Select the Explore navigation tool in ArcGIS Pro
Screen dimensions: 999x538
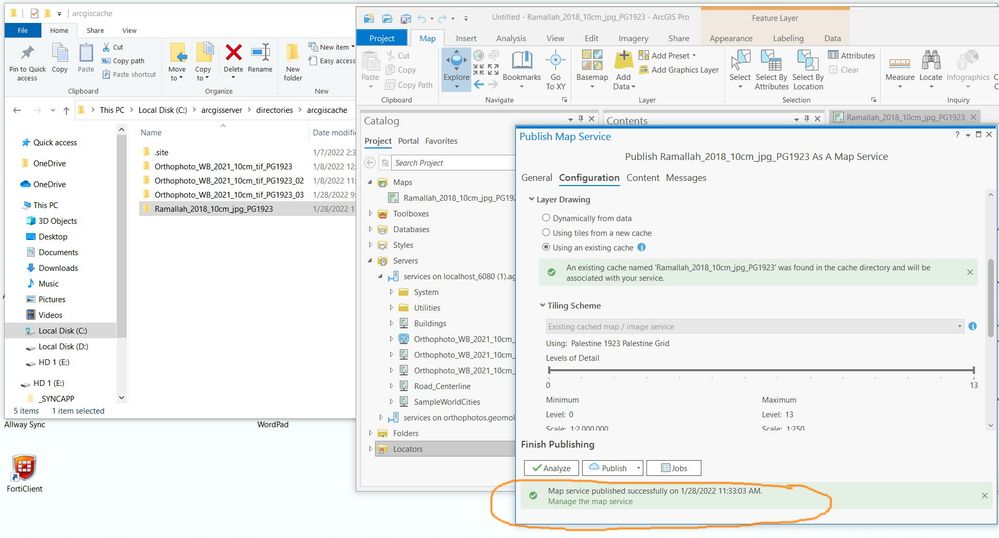click(x=456, y=67)
